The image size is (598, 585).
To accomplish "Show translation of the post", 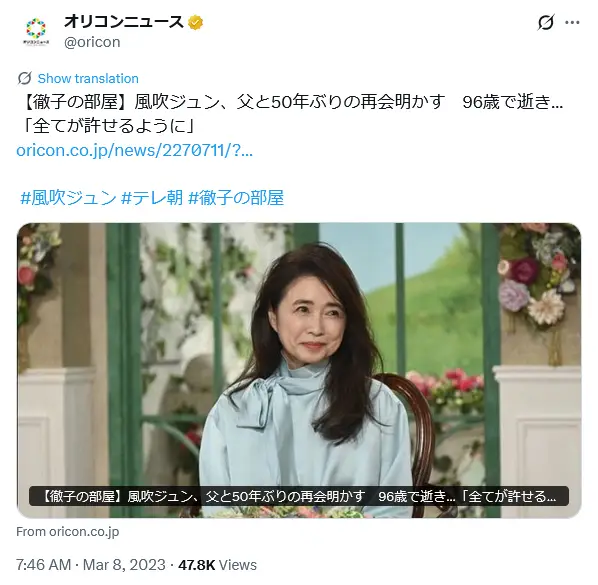I will point(88,79).
